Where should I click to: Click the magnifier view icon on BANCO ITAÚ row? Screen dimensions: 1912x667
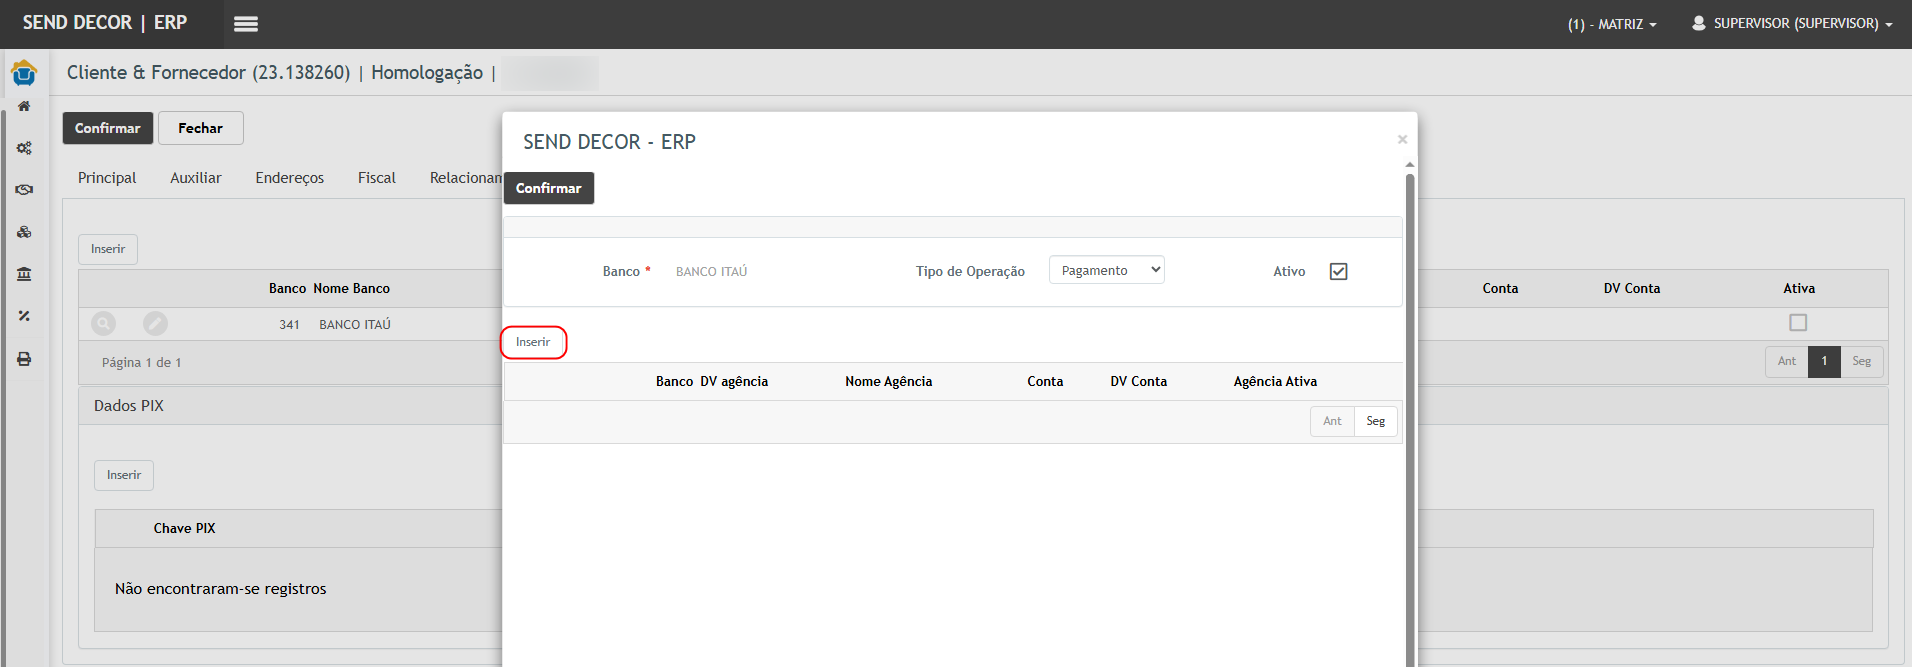coord(104,324)
